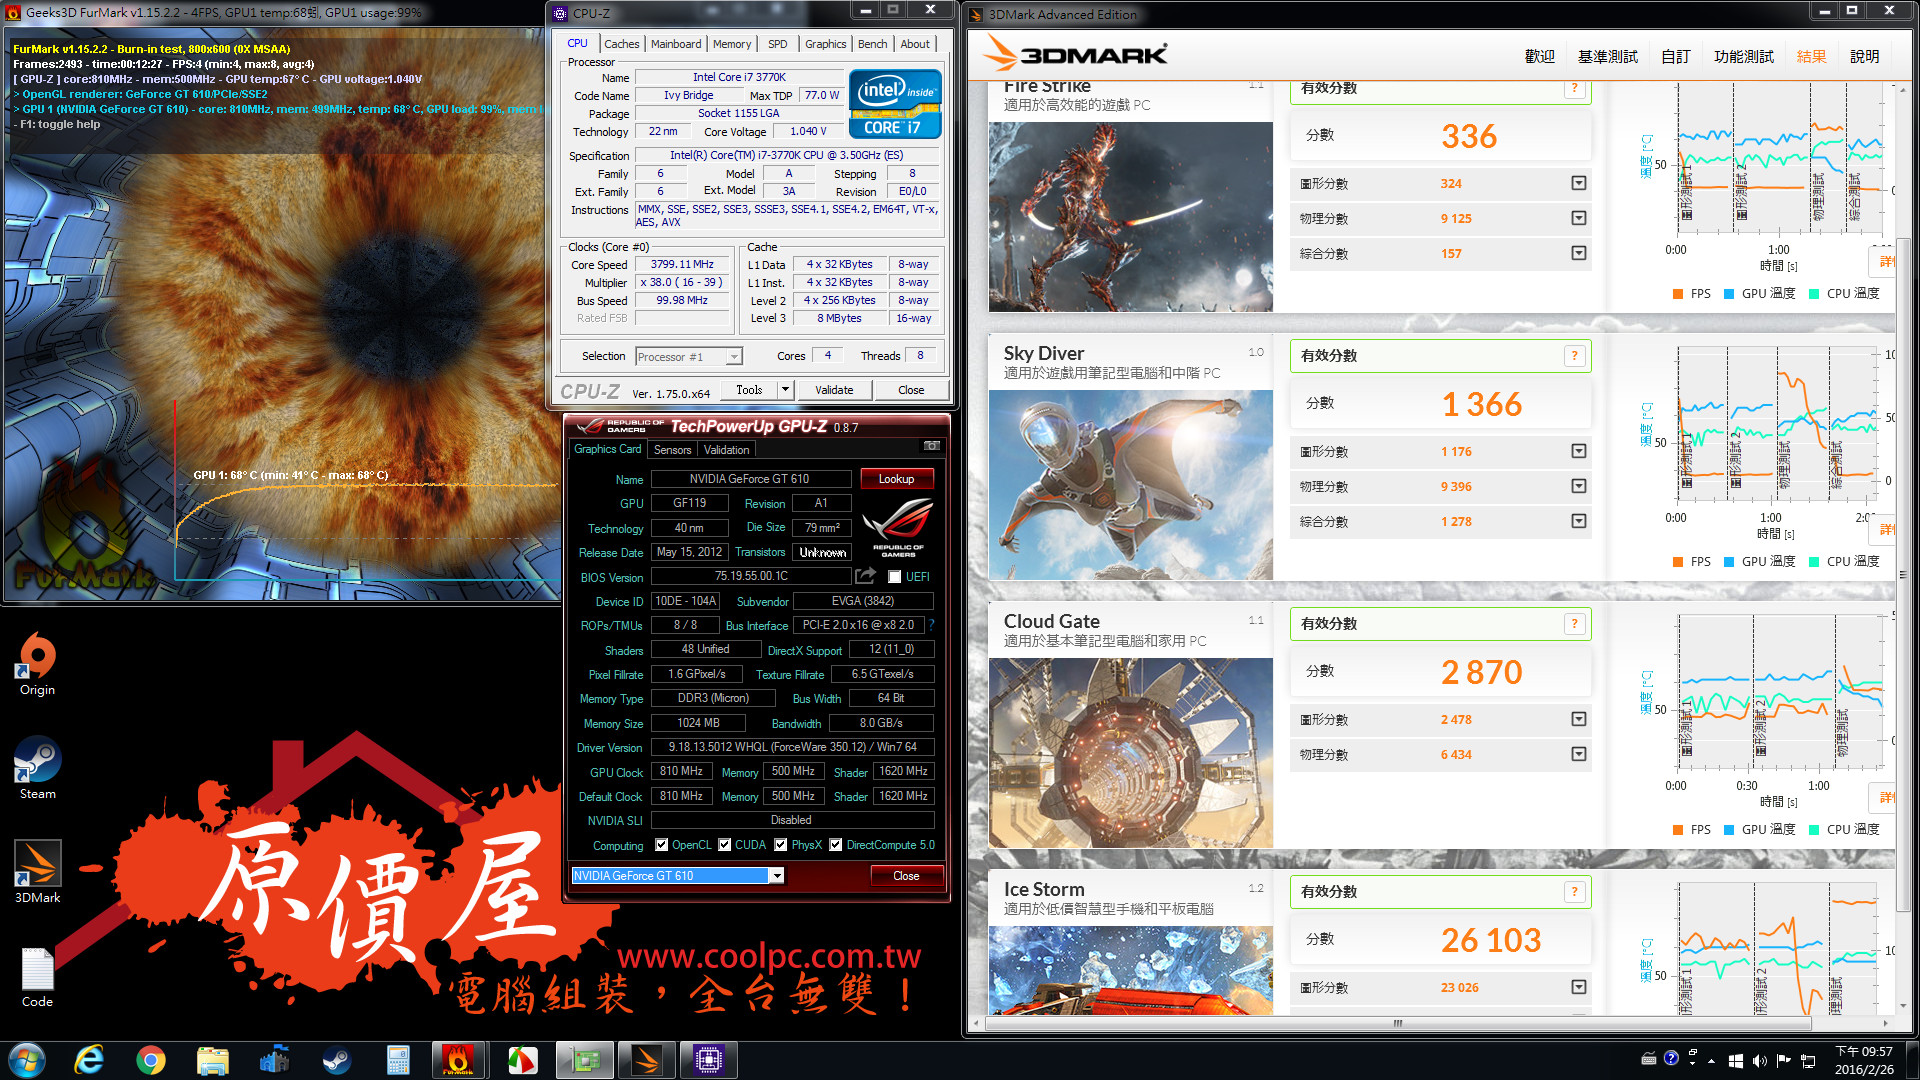Launch Internet Explorer from taskbar
Viewport: 1920px width, 1080px height.
pyautogui.click(x=89, y=1060)
